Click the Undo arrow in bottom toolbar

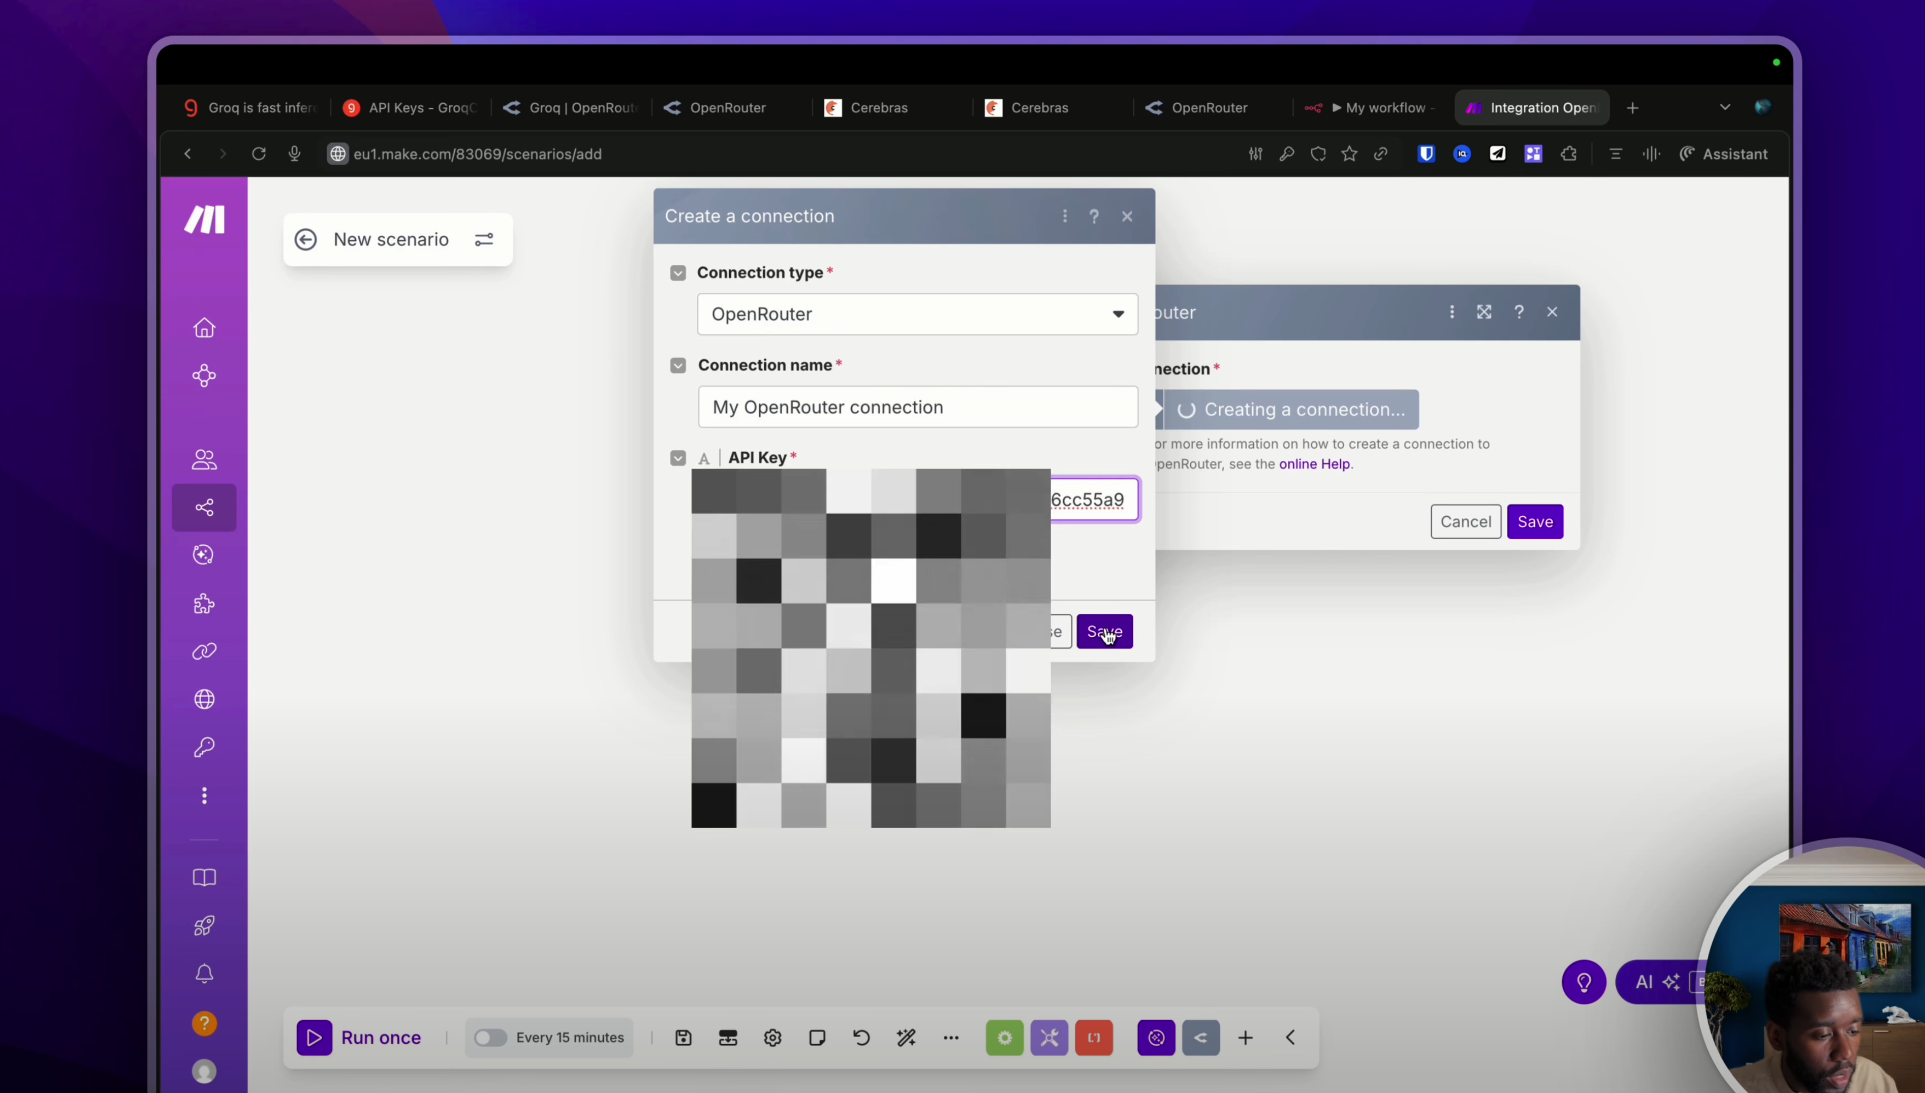click(x=861, y=1038)
